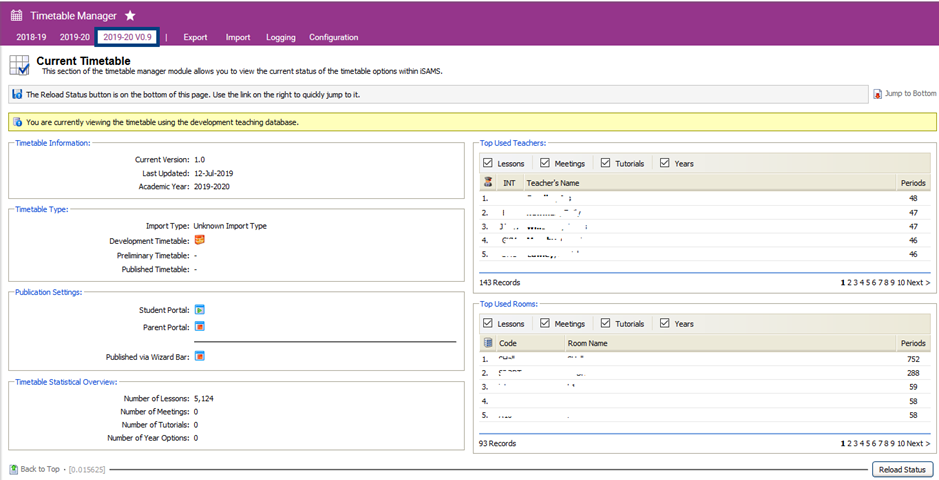Toggle Meetings checkbox in Top Used Rooms

click(x=545, y=323)
